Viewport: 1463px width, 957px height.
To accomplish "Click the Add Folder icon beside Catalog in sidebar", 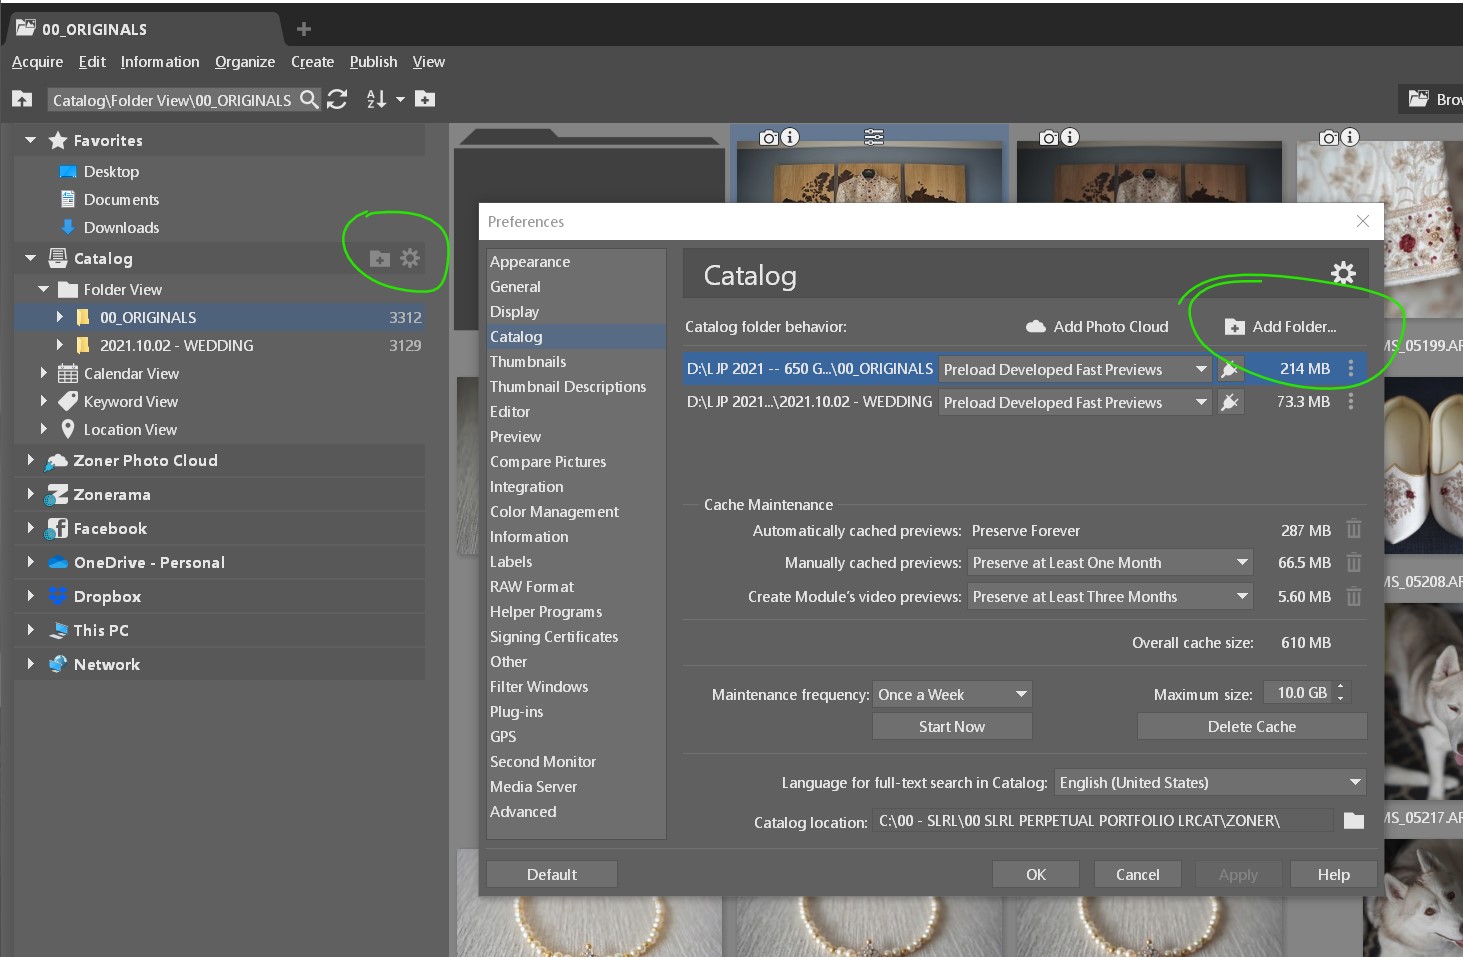I will [380, 259].
